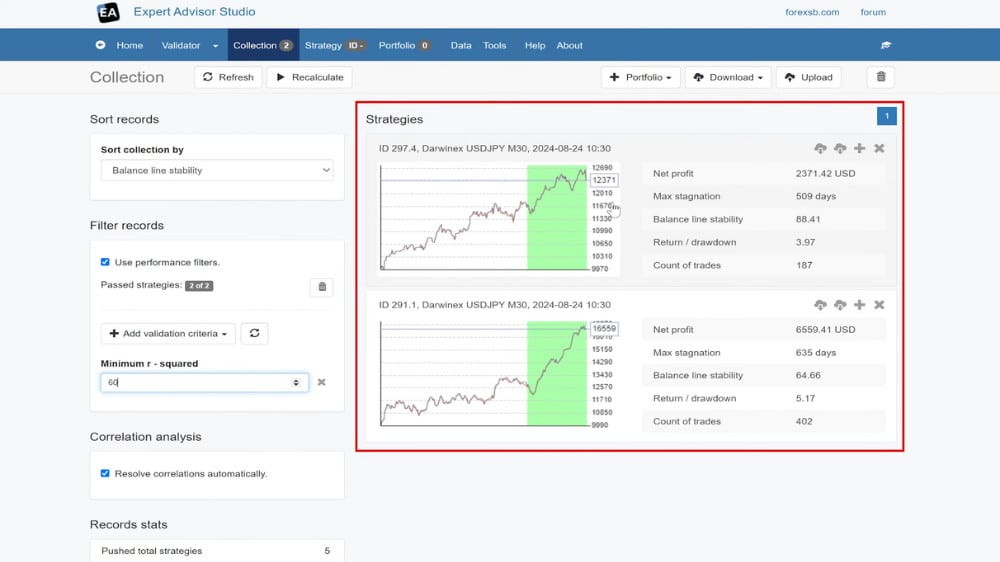Viewport: 1000px width, 562px height.
Task: Delete filtered strategies with Passed strategies trash icon
Action: 321,287
